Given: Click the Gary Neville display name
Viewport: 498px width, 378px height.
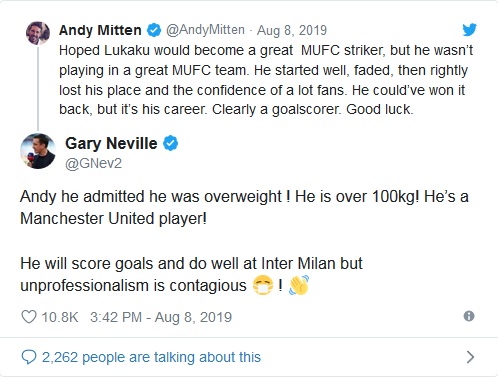Looking at the screenshot, I should click(x=111, y=143).
